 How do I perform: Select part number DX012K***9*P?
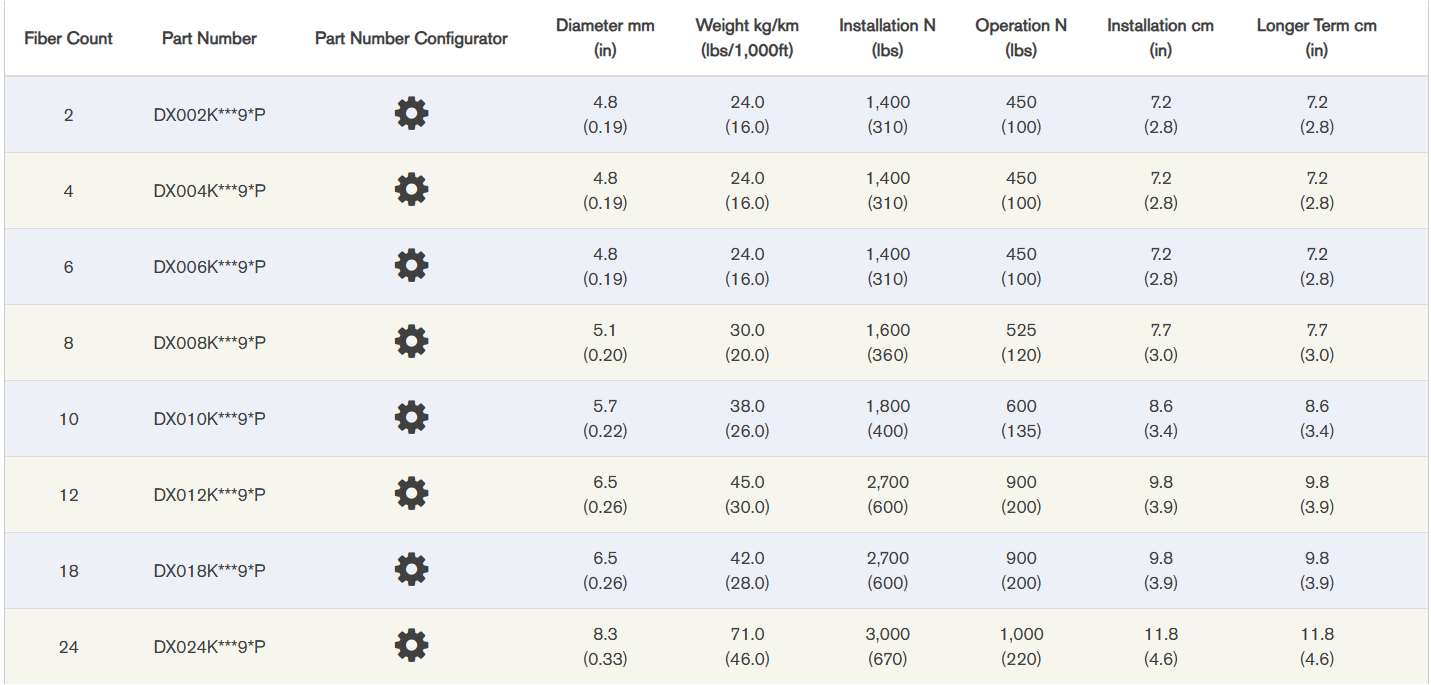pos(209,495)
